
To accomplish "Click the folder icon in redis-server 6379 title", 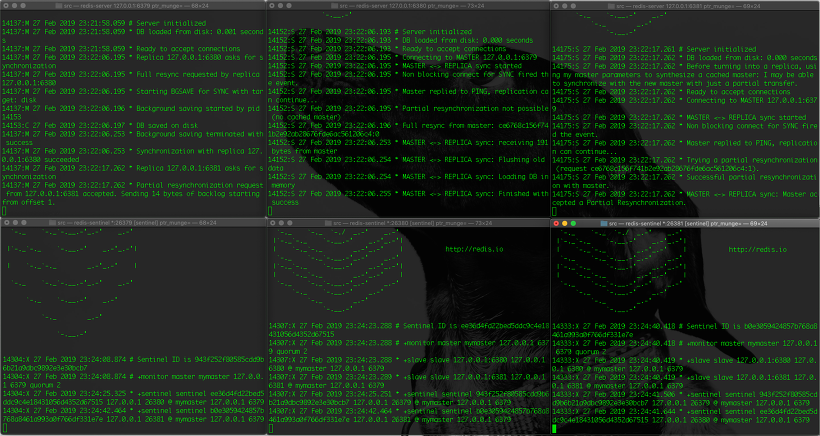I will pyautogui.click(x=58, y=6).
